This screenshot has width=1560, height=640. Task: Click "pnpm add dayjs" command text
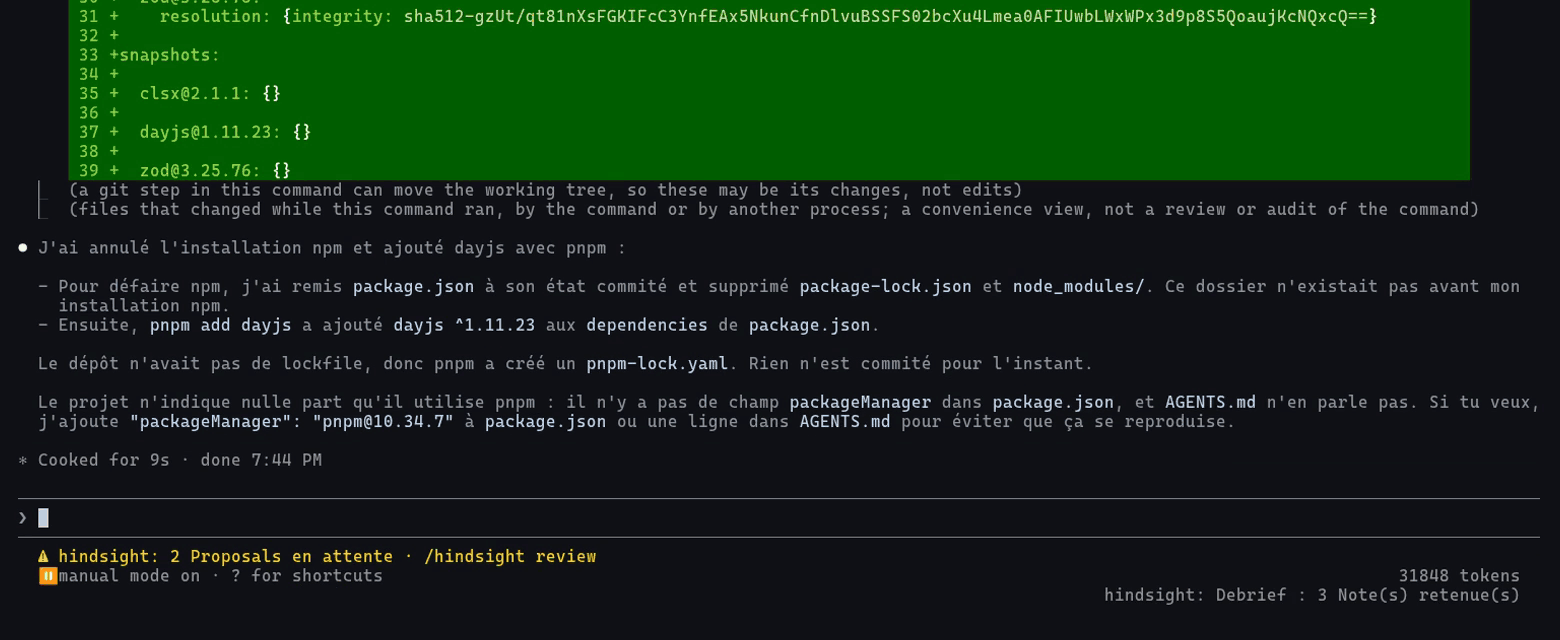click(x=220, y=325)
